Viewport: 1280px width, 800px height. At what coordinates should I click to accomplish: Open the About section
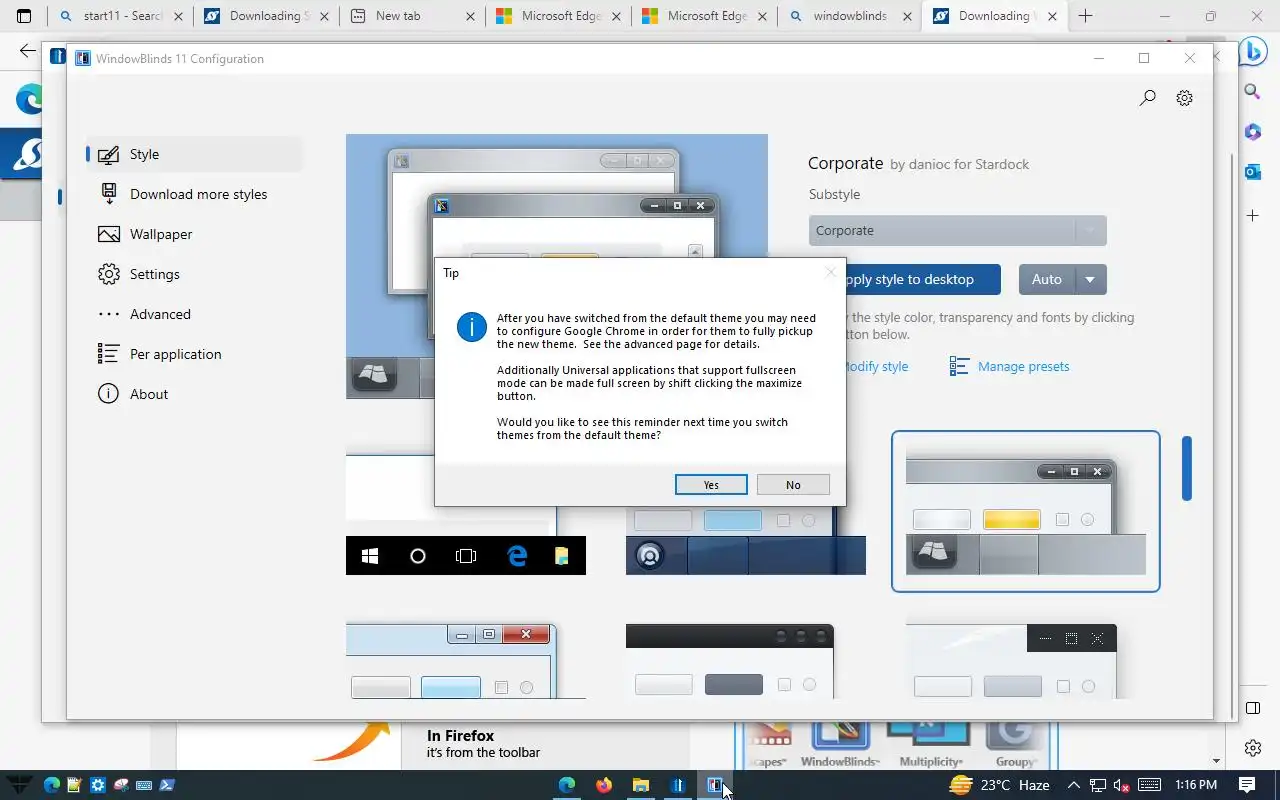pyautogui.click(x=194, y=394)
